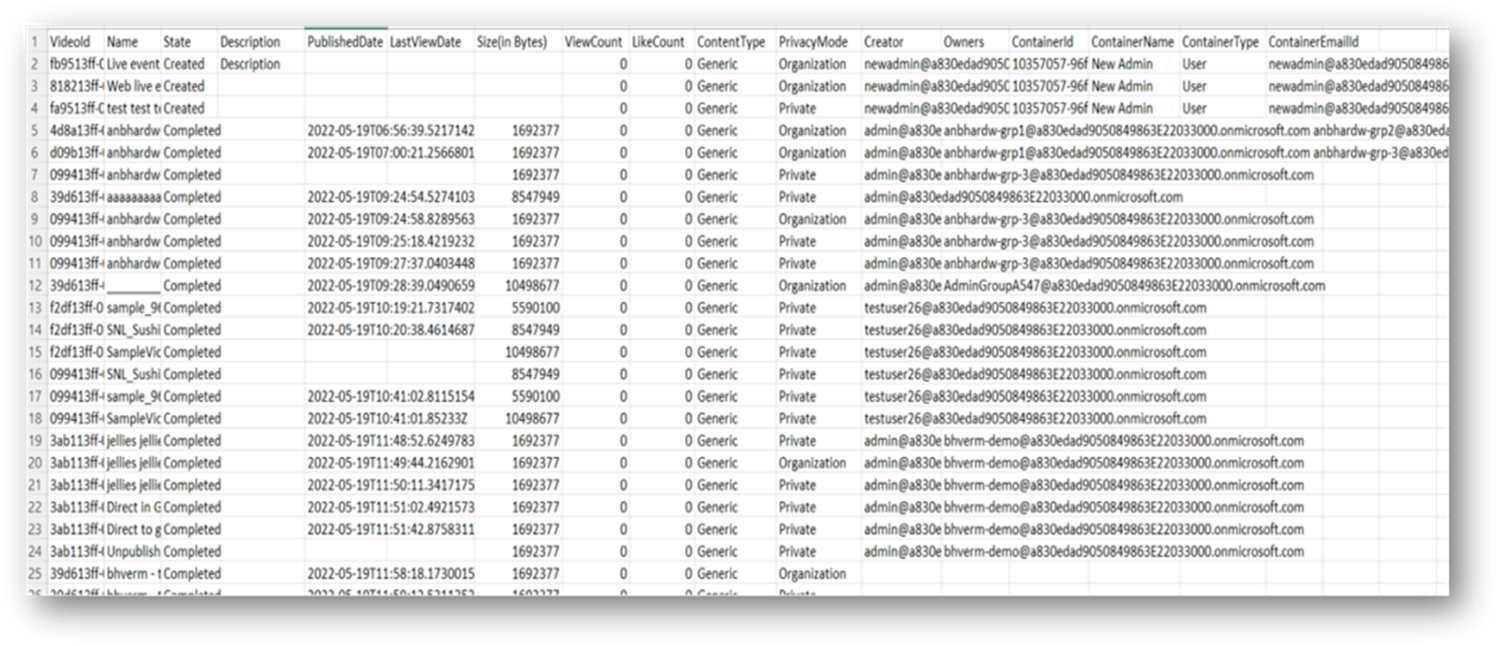
Task: Click the ViewCount header cell
Action: pos(595,42)
